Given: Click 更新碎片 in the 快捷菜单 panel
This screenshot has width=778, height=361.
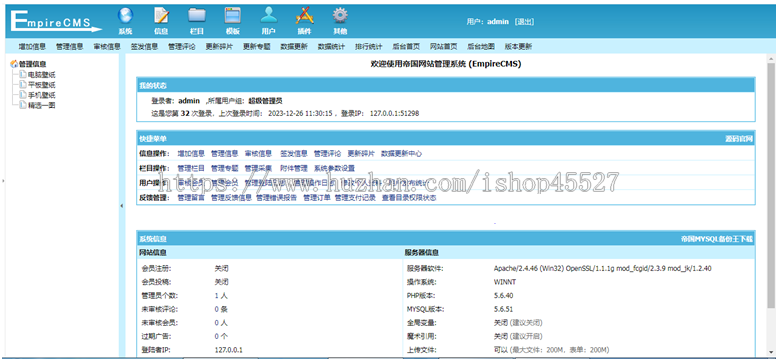Looking at the screenshot, I should click(361, 154).
